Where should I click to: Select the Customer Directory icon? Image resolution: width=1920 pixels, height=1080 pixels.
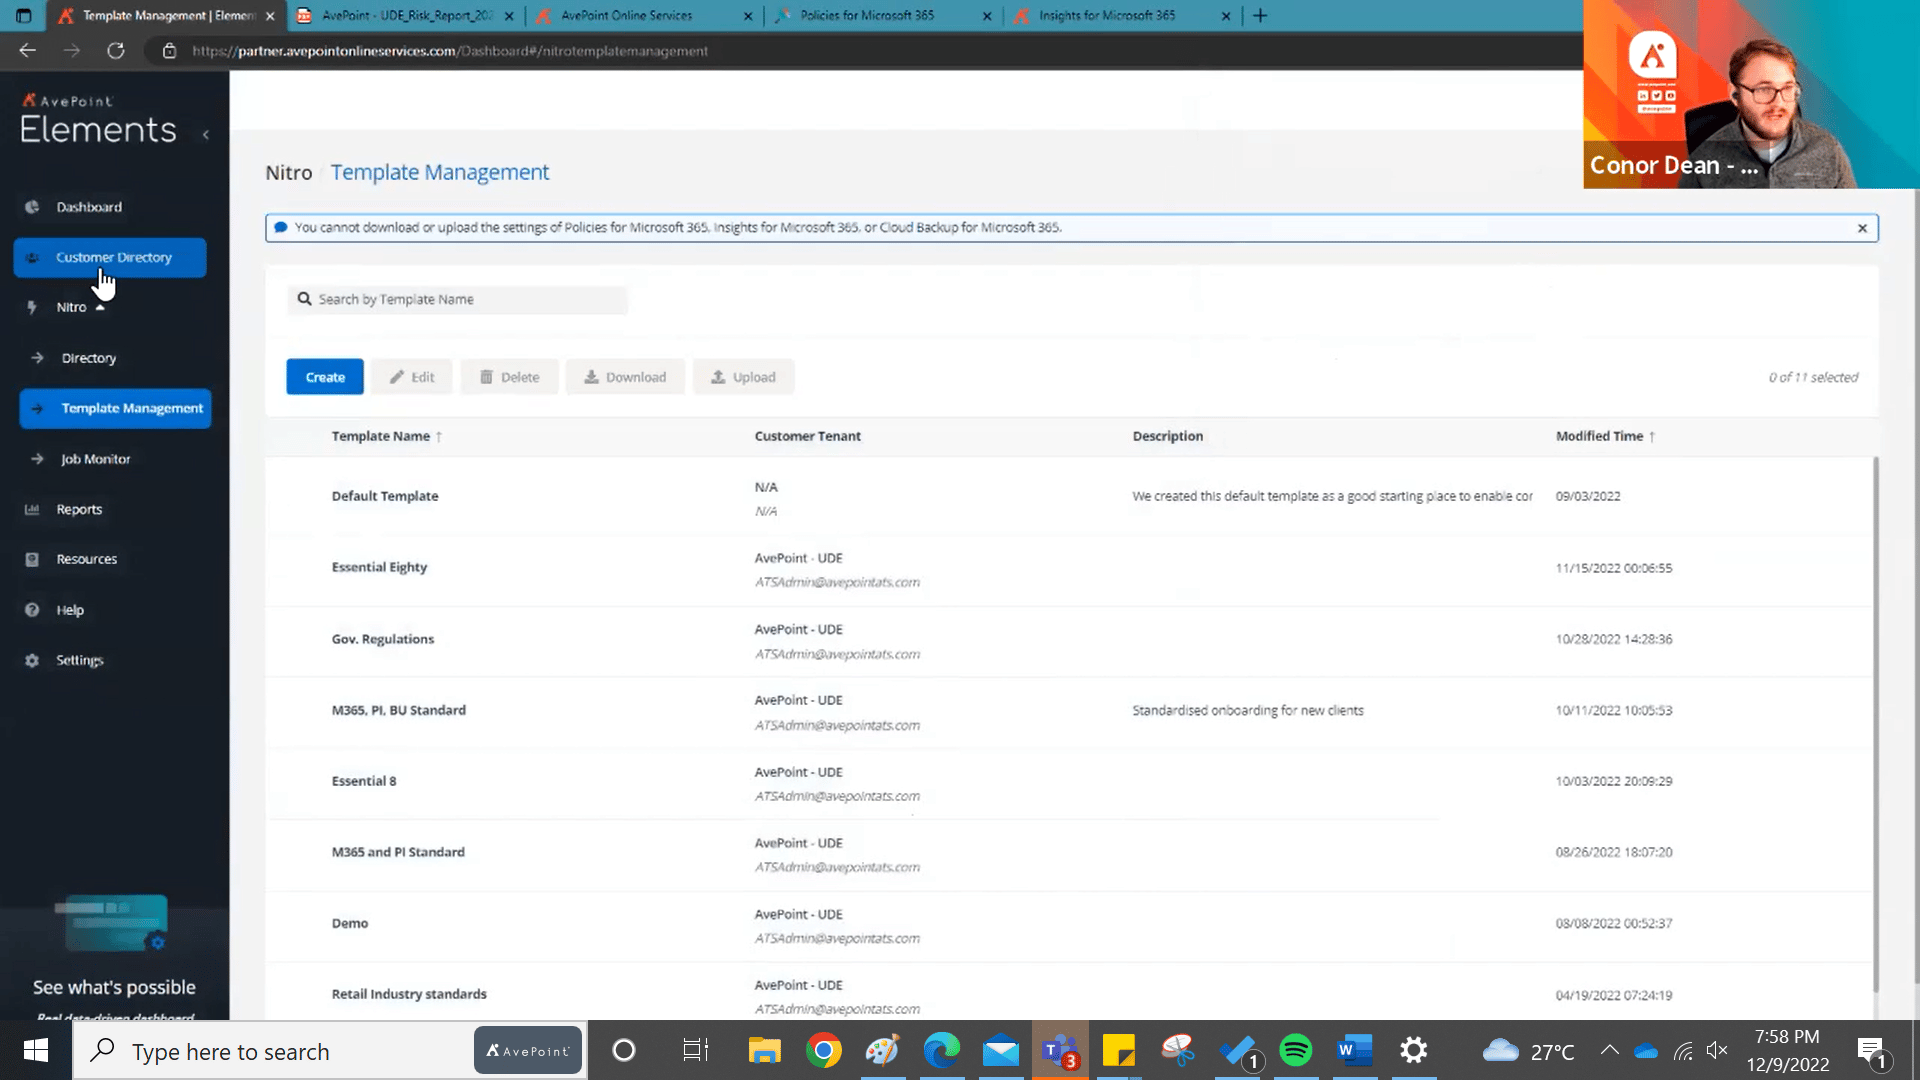click(x=33, y=256)
